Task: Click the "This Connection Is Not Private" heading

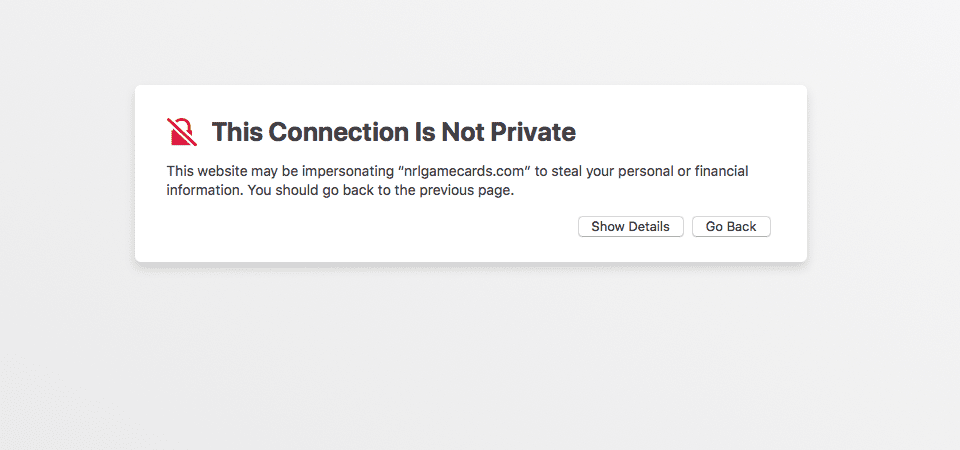Action: click(394, 132)
